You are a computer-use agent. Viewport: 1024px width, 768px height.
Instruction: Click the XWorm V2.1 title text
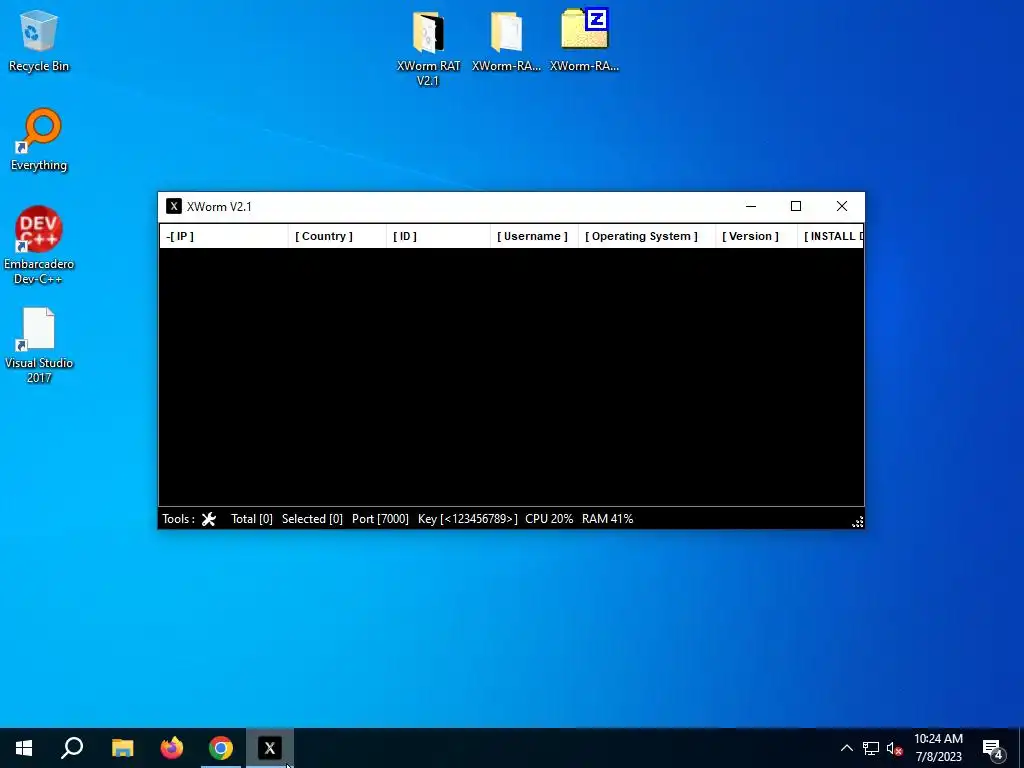click(219, 207)
